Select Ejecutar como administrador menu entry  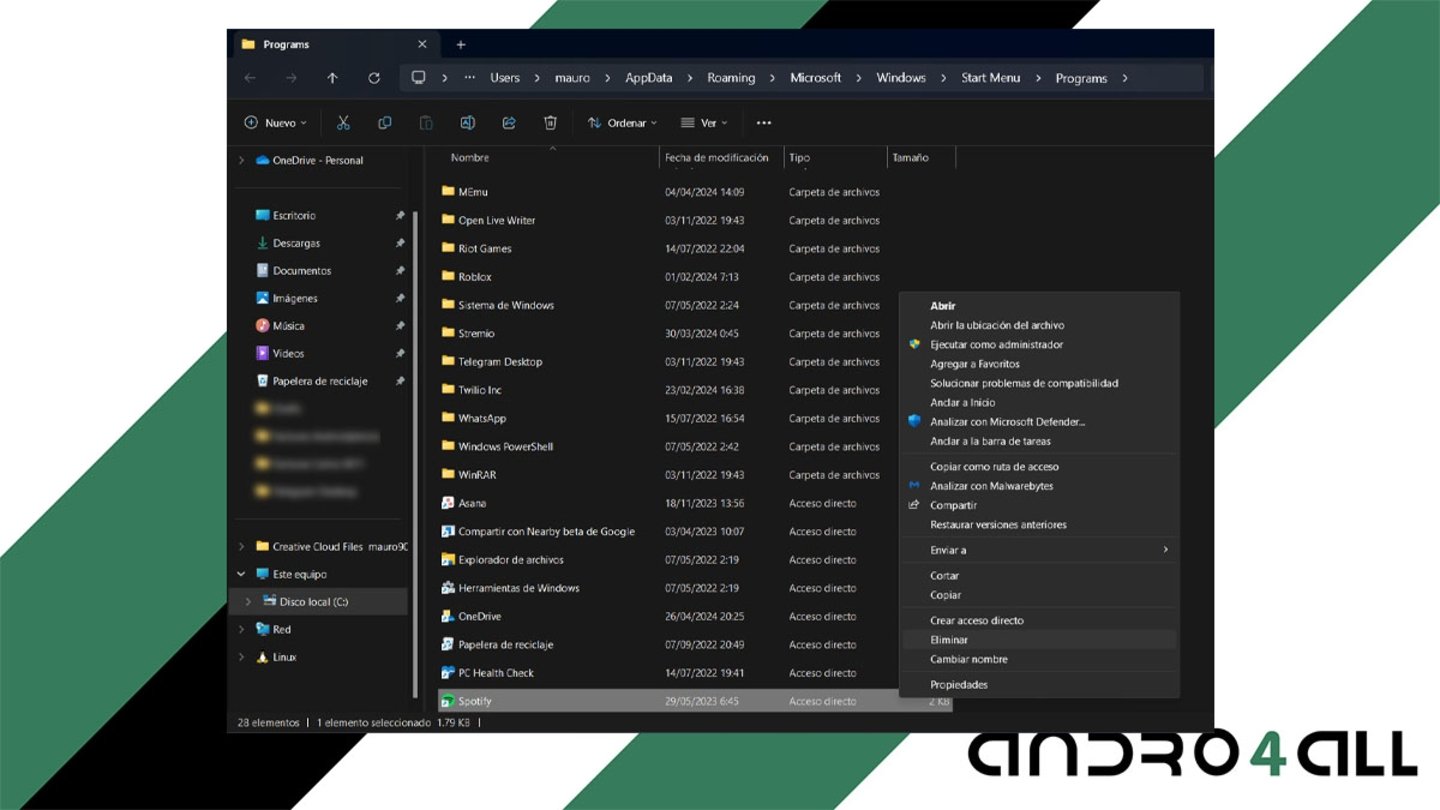coord(996,345)
